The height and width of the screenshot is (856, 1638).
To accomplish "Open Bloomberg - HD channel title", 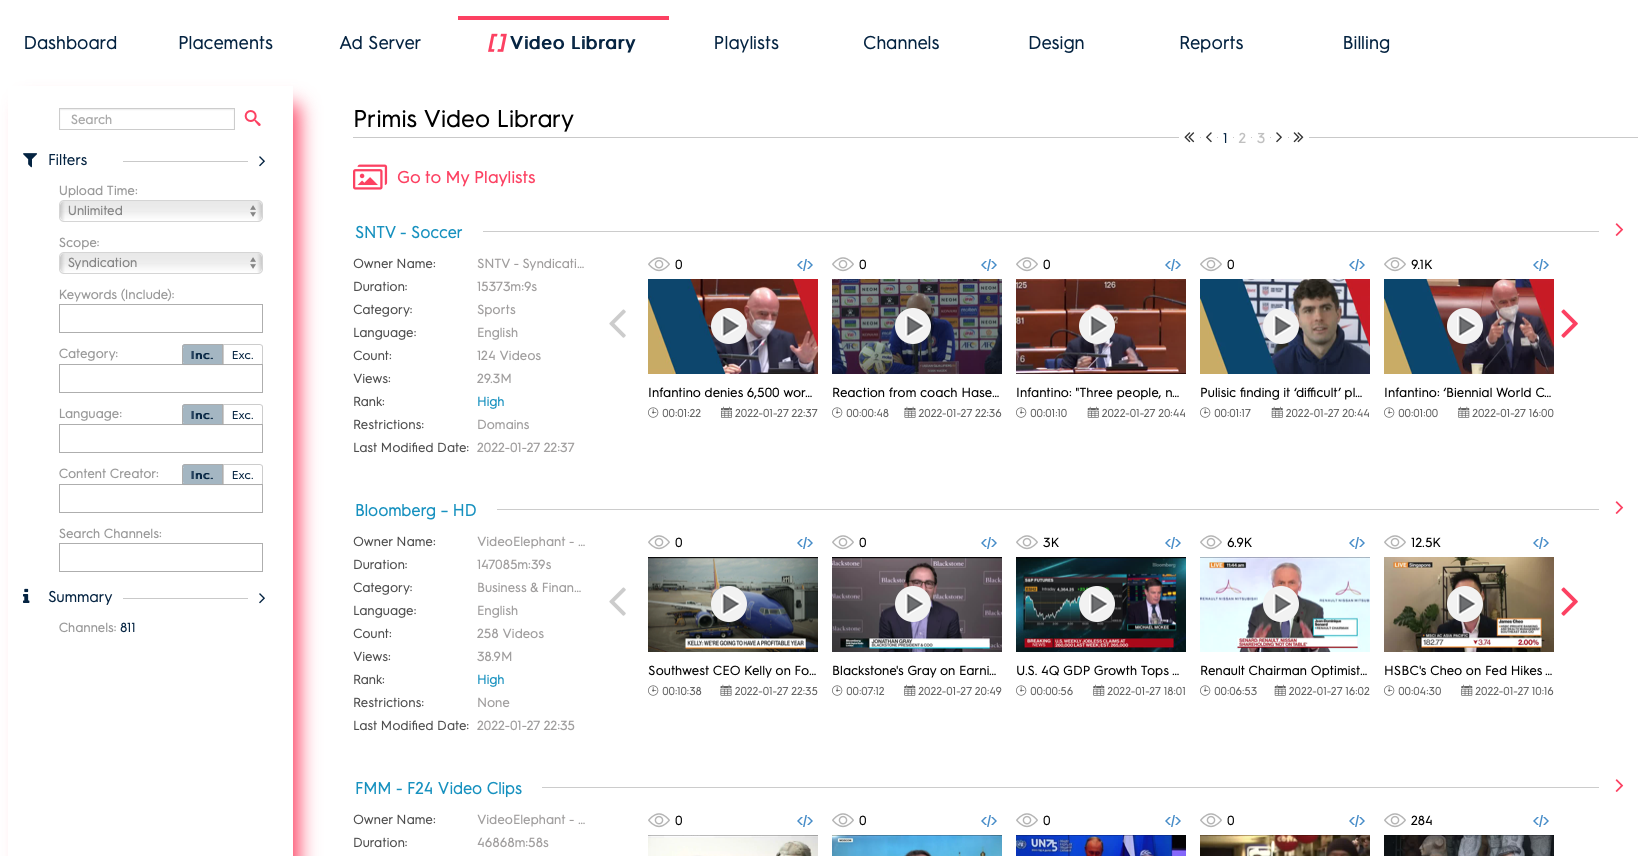I will (x=415, y=510).
